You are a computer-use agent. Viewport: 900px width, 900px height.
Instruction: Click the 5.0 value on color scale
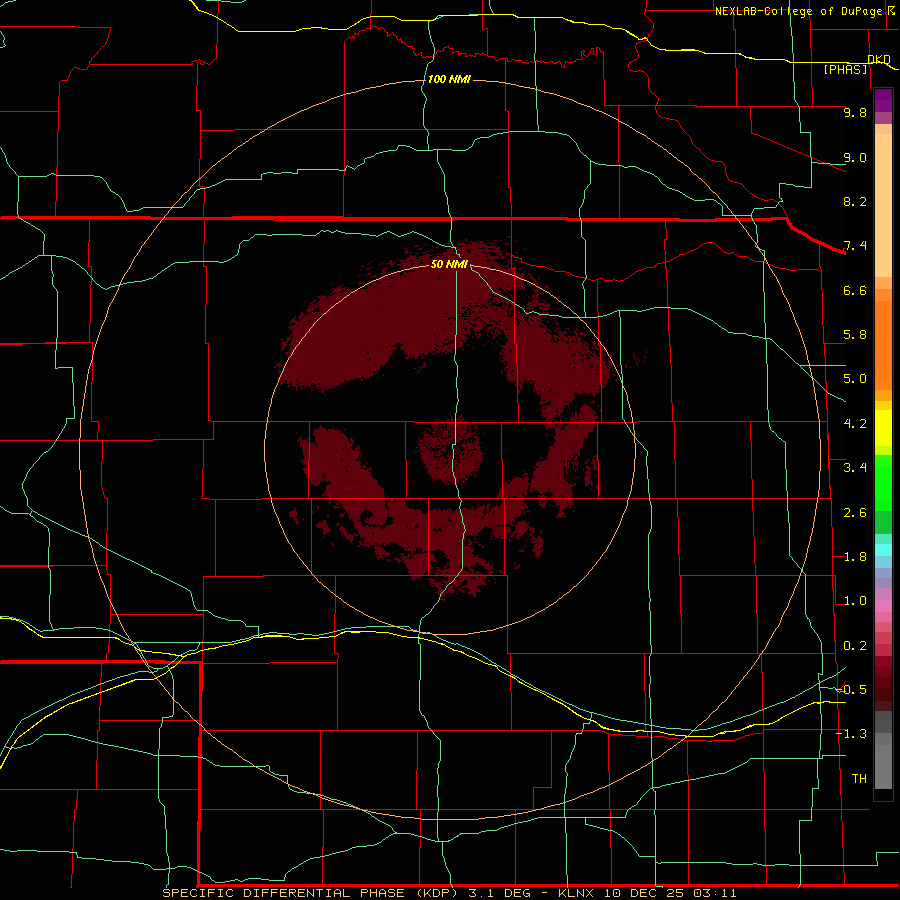click(x=855, y=379)
